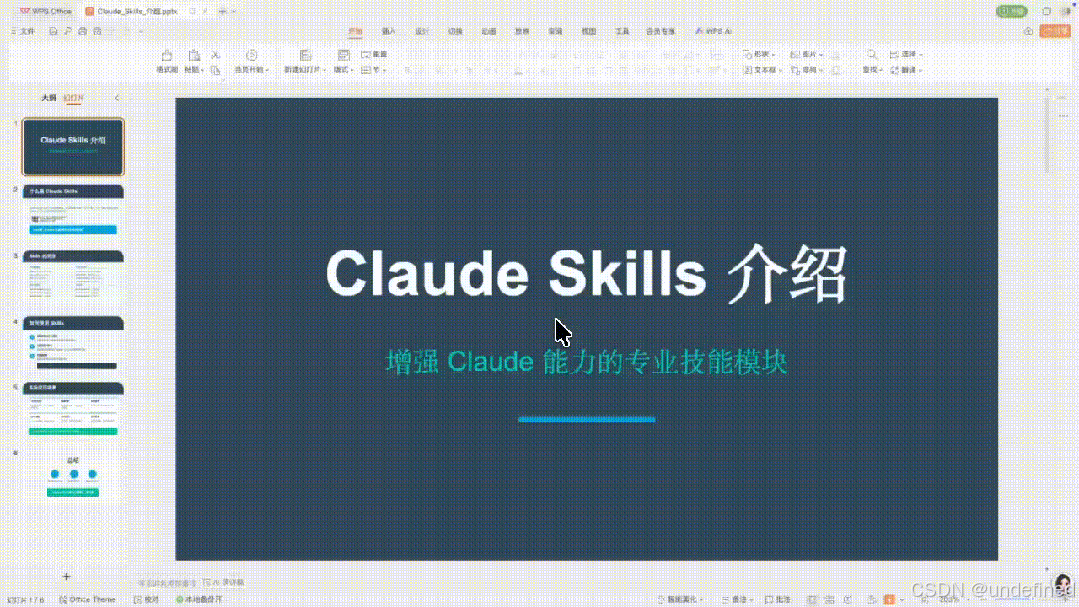Viewport: 1079px width, 607px height.
Task: Click the green login pill button
Action: [1012, 11]
